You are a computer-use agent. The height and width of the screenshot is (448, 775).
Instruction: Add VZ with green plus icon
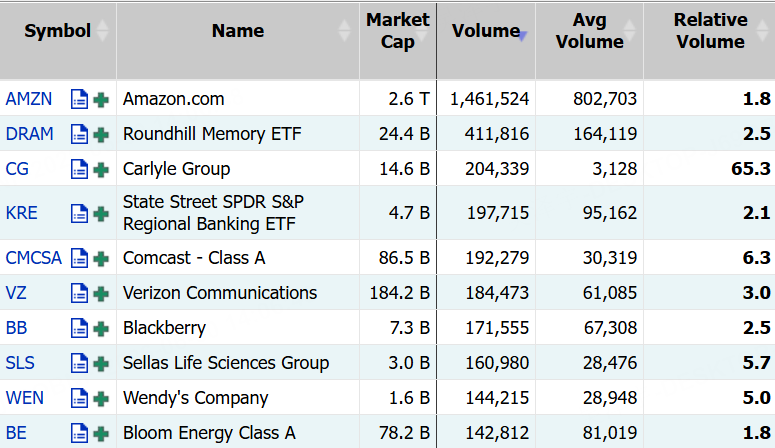[x=101, y=294]
